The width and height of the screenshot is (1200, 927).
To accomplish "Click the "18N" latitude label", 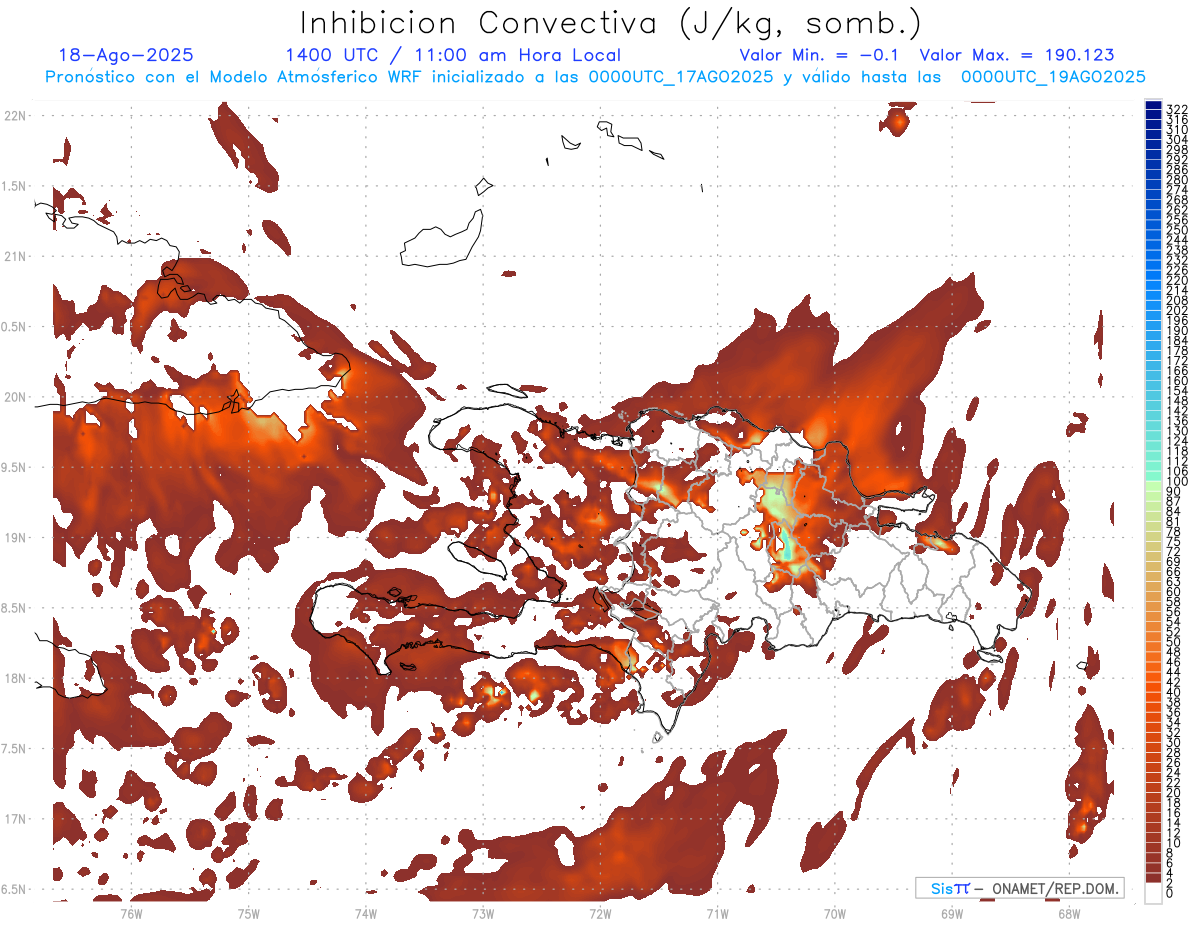I will [15, 678].
